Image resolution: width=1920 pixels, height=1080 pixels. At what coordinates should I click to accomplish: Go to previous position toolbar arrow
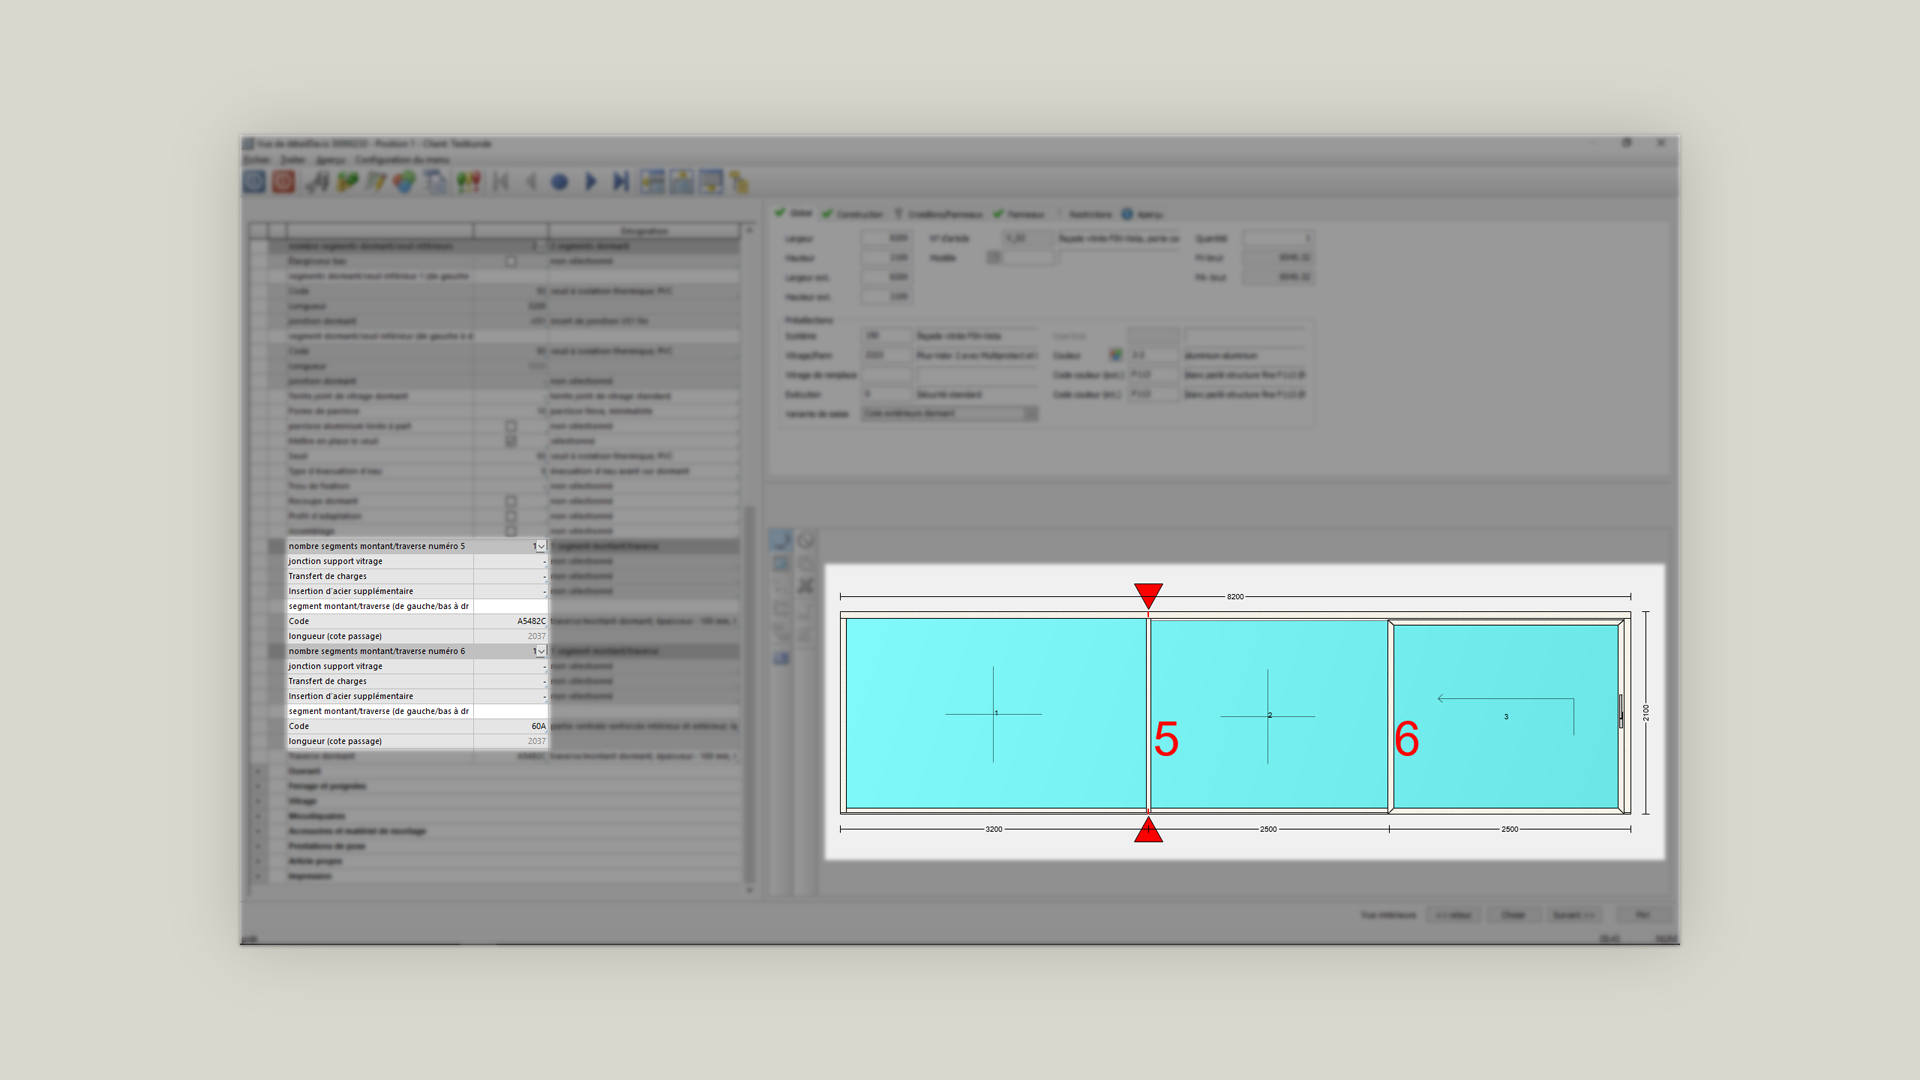531,182
